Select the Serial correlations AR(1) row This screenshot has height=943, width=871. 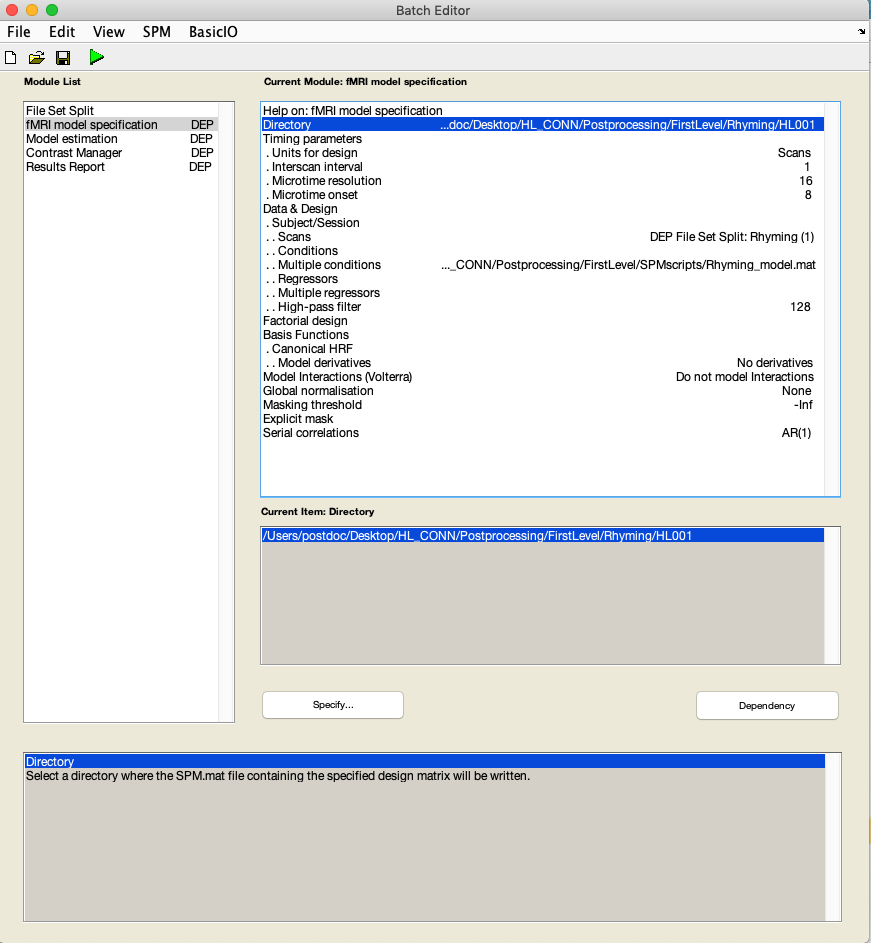[311, 433]
